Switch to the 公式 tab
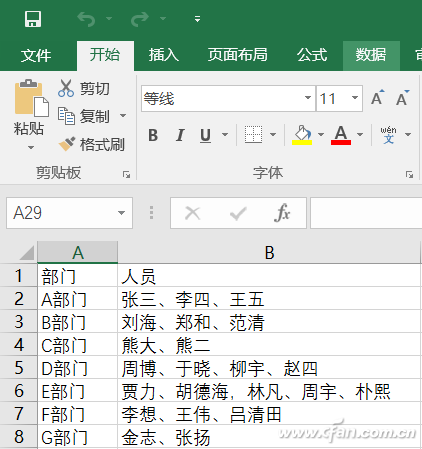 312,55
